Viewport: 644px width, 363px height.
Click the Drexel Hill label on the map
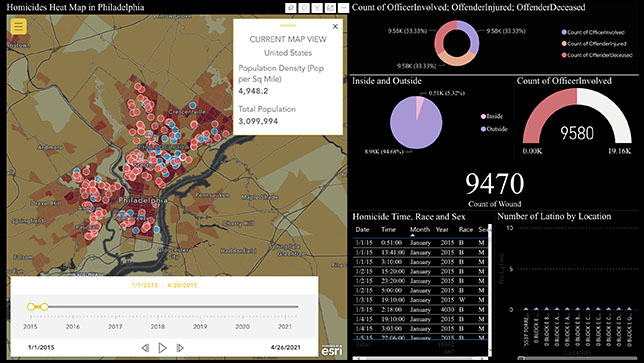46,203
